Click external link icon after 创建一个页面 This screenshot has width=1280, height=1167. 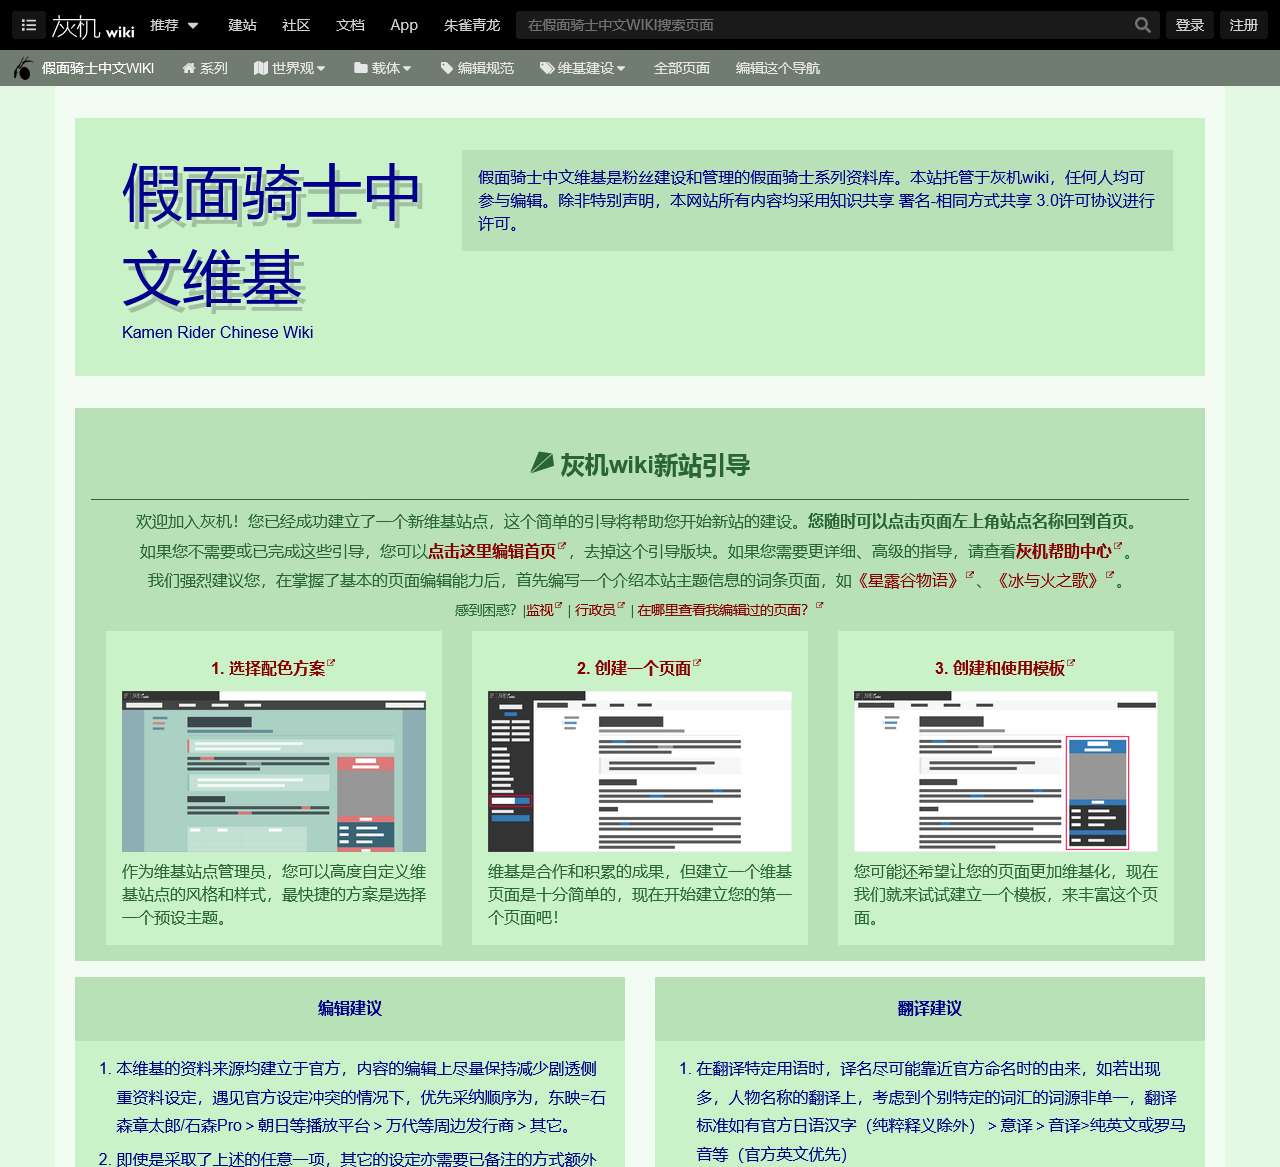point(697,664)
